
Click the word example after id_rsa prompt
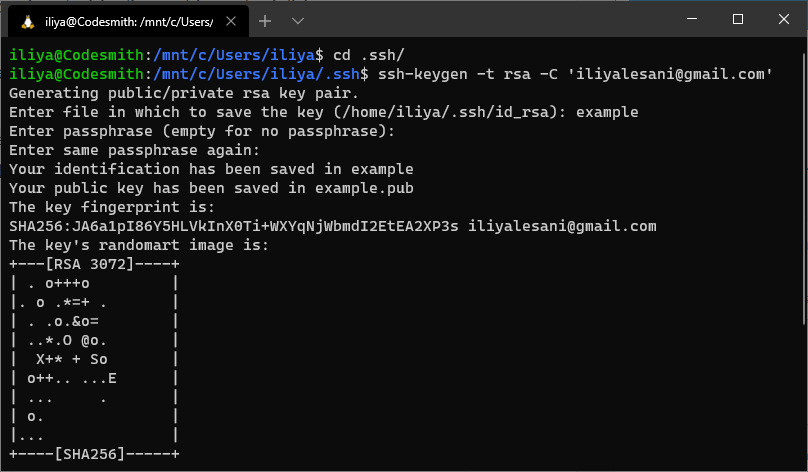click(607, 112)
